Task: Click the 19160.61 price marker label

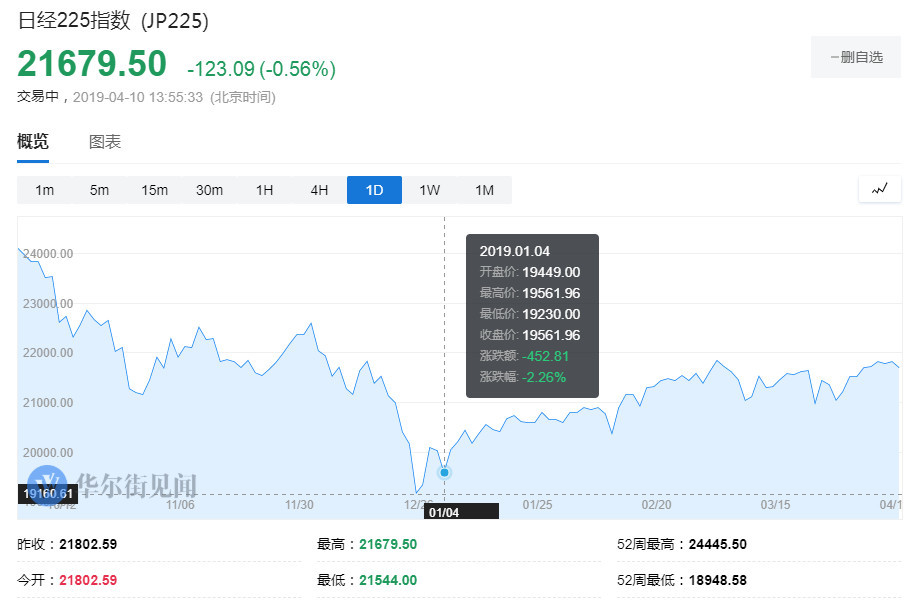Action: 48,494
